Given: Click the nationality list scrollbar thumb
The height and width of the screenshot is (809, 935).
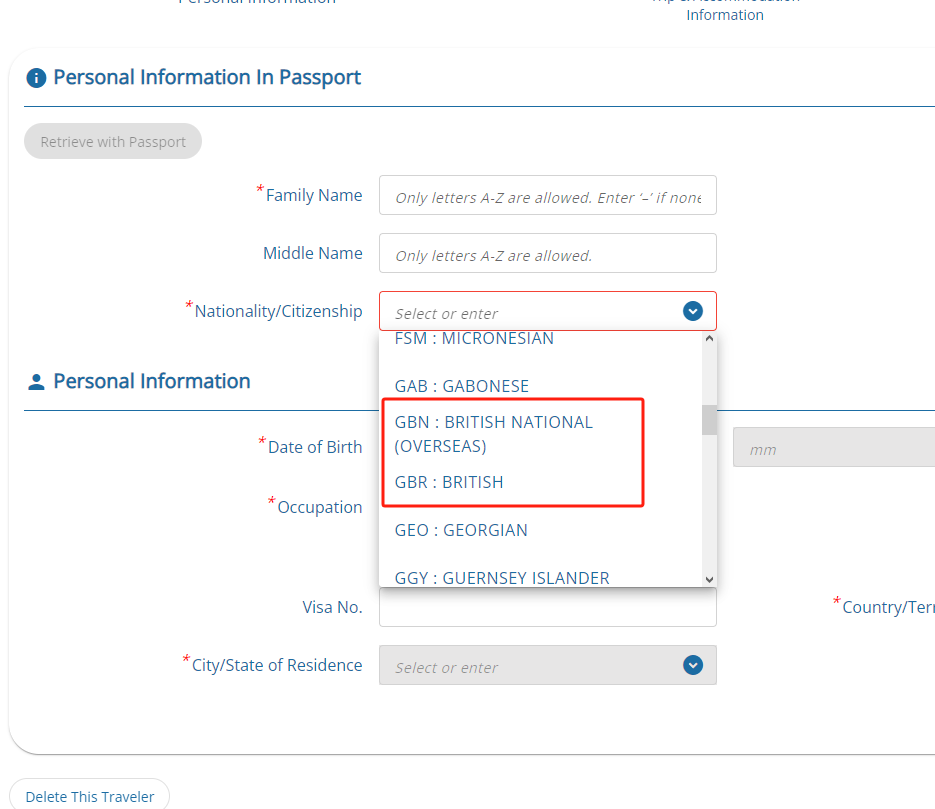Looking at the screenshot, I should 709,420.
